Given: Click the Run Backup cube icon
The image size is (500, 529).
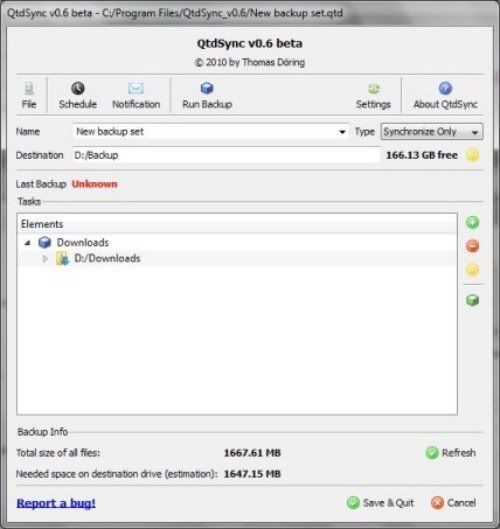Looking at the screenshot, I should [x=207, y=88].
